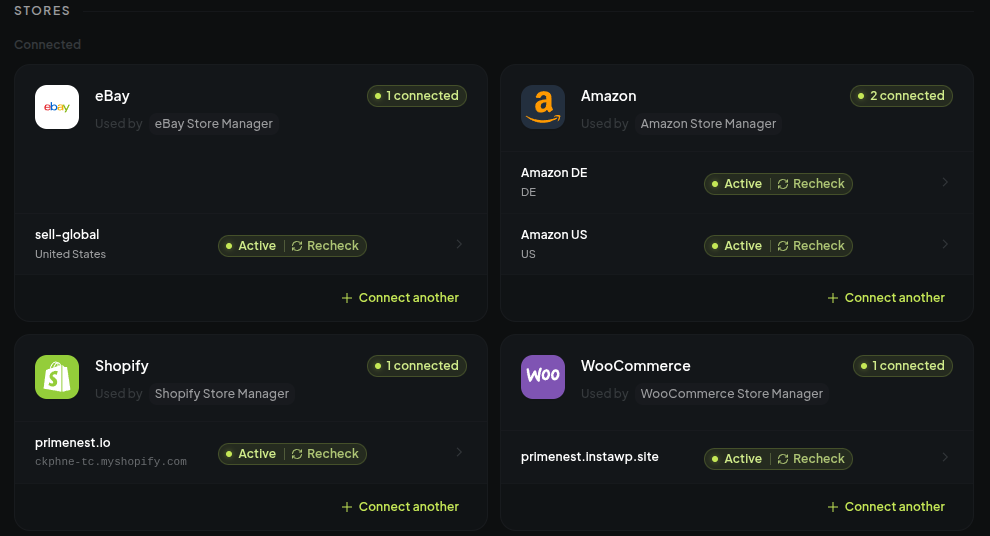Expand the primenest.io row chevron

[459, 453]
